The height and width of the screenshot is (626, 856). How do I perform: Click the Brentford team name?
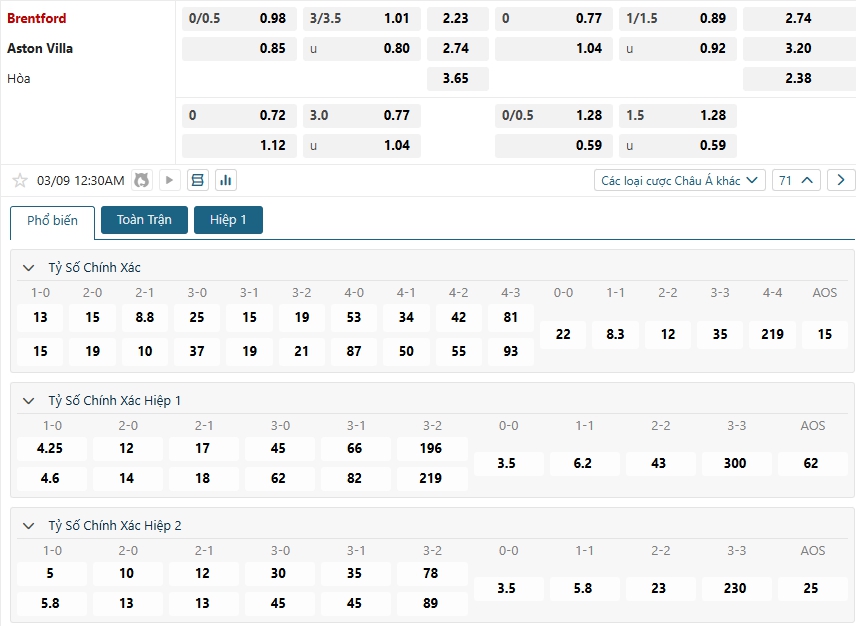coord(37,18)
